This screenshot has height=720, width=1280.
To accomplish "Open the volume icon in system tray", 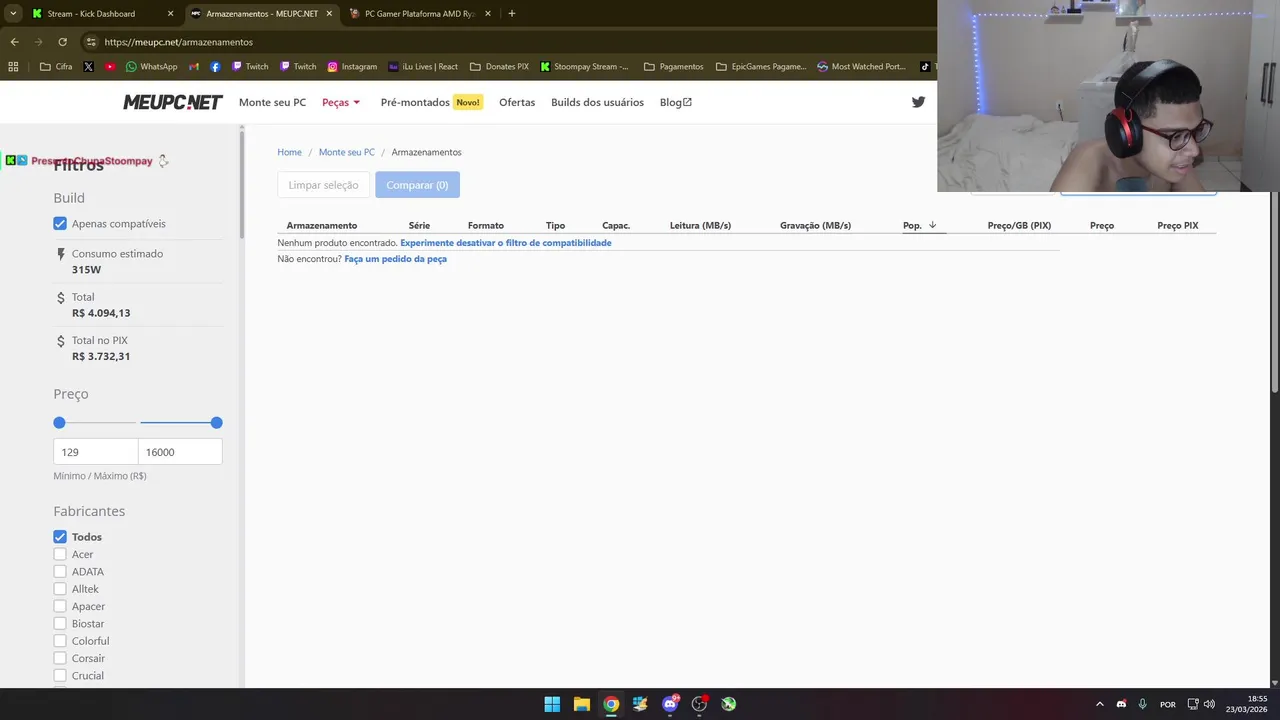I will (1209, 704).
